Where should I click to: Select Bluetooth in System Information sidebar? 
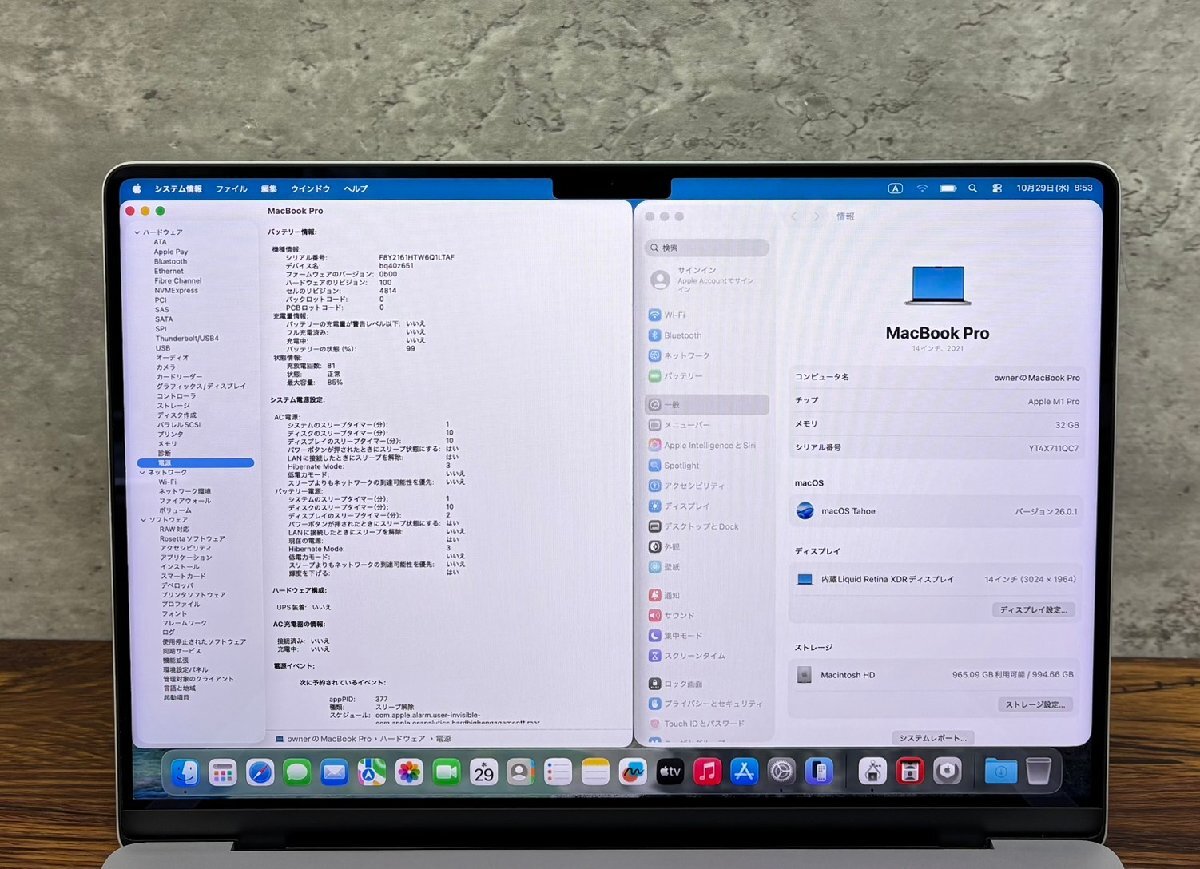click(170, 261)
